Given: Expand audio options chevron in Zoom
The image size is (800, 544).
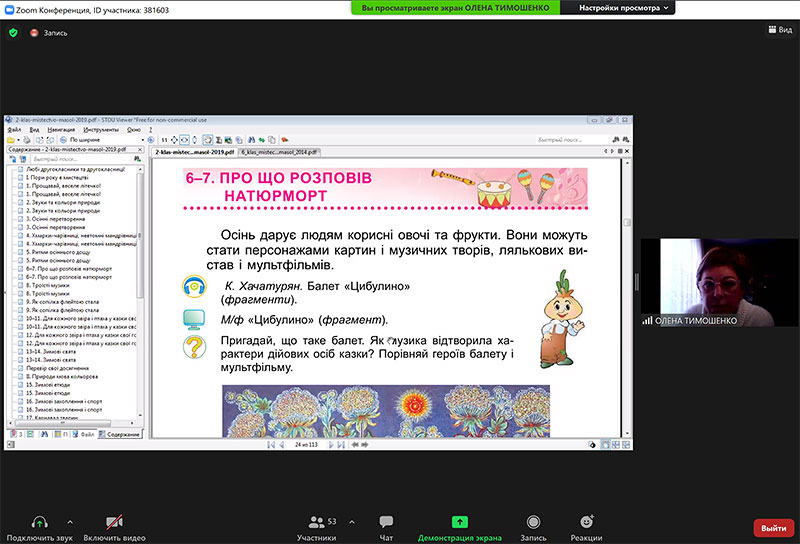Looking at the screenshot, I should click(70, 522).
